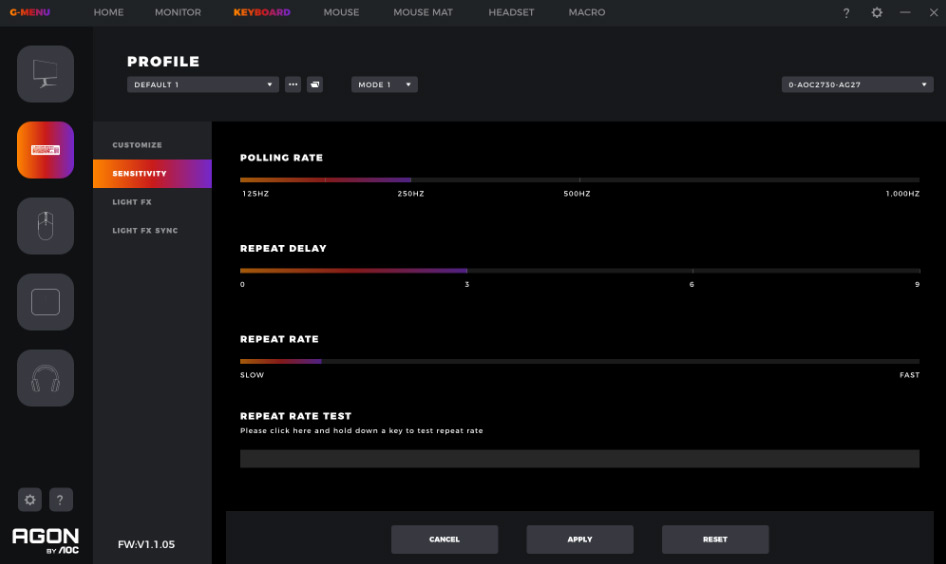Screen dimensions: 946x564
Task: Click the SLOW repeat rate label
Action: click(x=252, y=375)
